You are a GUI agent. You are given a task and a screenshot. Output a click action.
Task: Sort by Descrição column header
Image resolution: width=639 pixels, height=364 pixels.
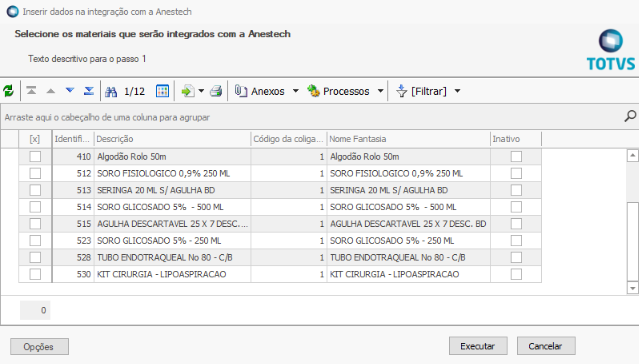pos(172,139)
